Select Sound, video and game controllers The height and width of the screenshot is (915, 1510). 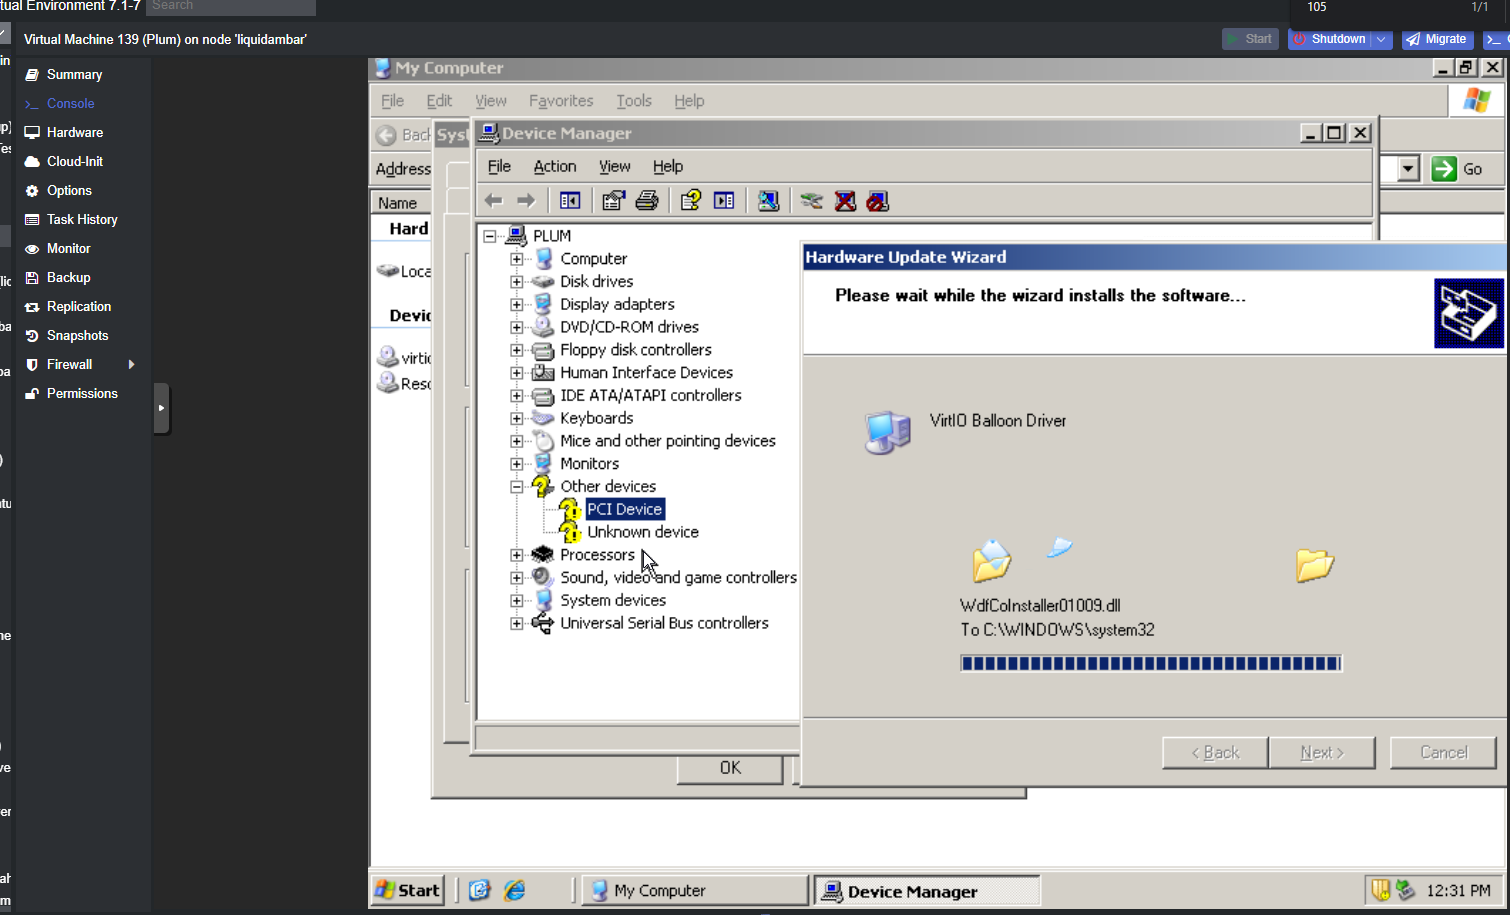point(678,578)
